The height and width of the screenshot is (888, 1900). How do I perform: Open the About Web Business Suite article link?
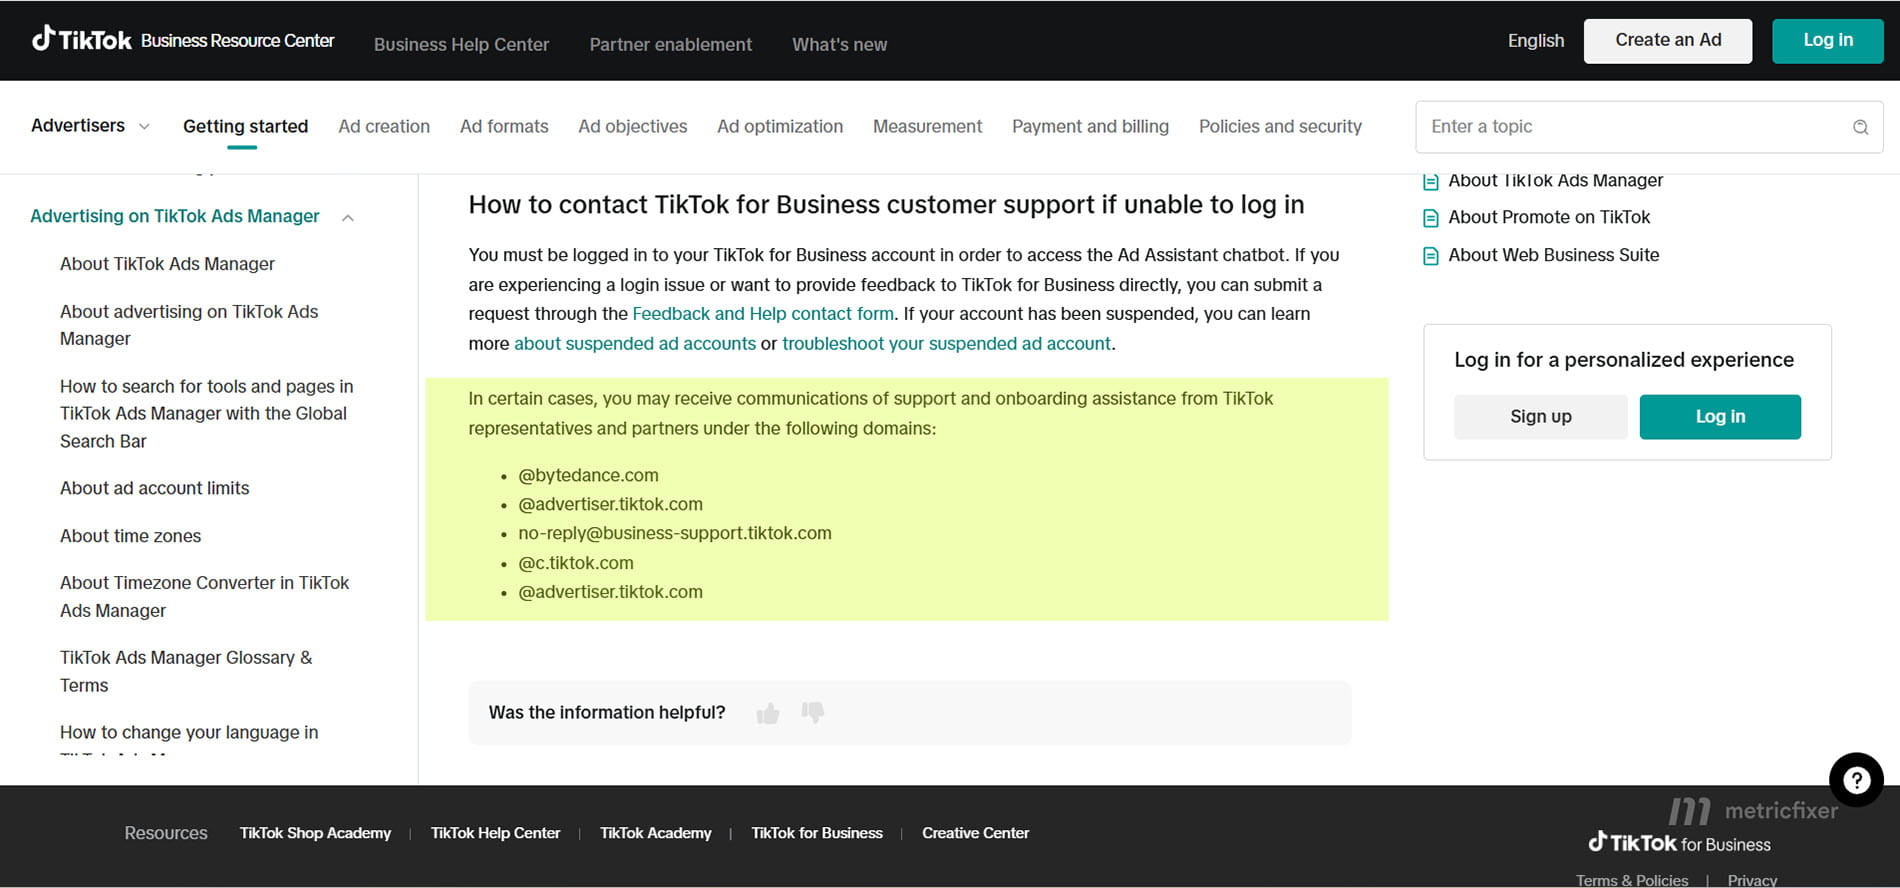(1553, 256)
